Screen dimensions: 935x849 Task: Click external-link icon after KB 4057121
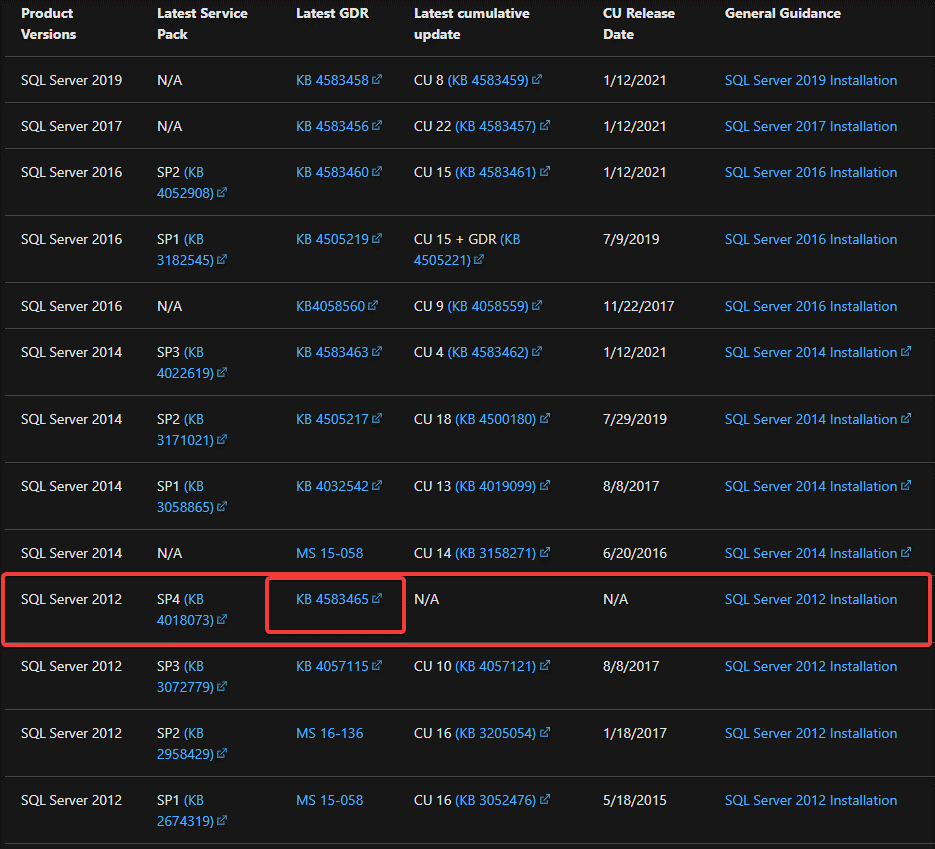point(544,665)
